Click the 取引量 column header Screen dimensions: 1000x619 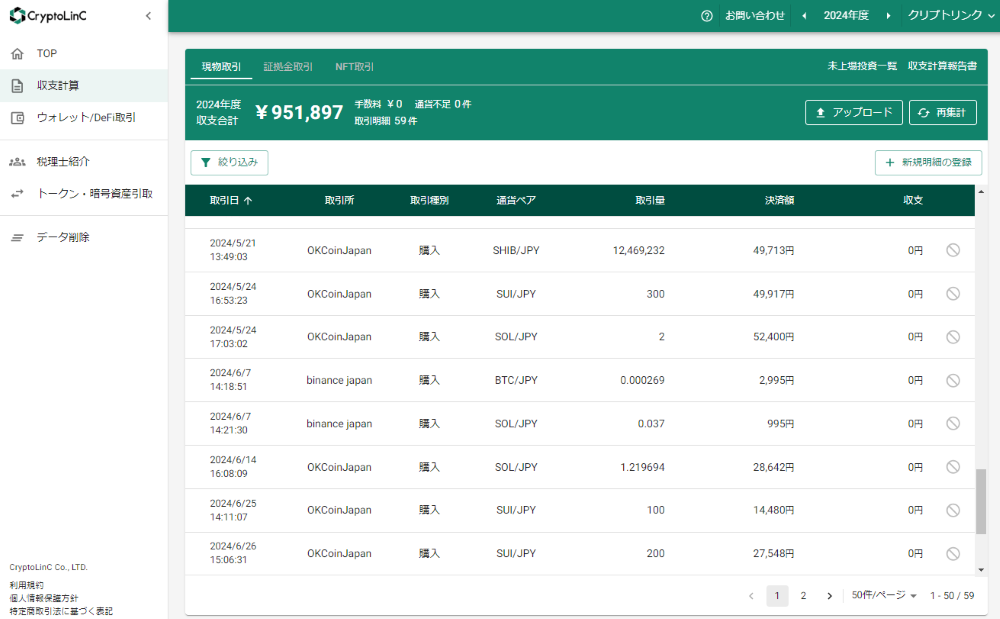point(650,200)
